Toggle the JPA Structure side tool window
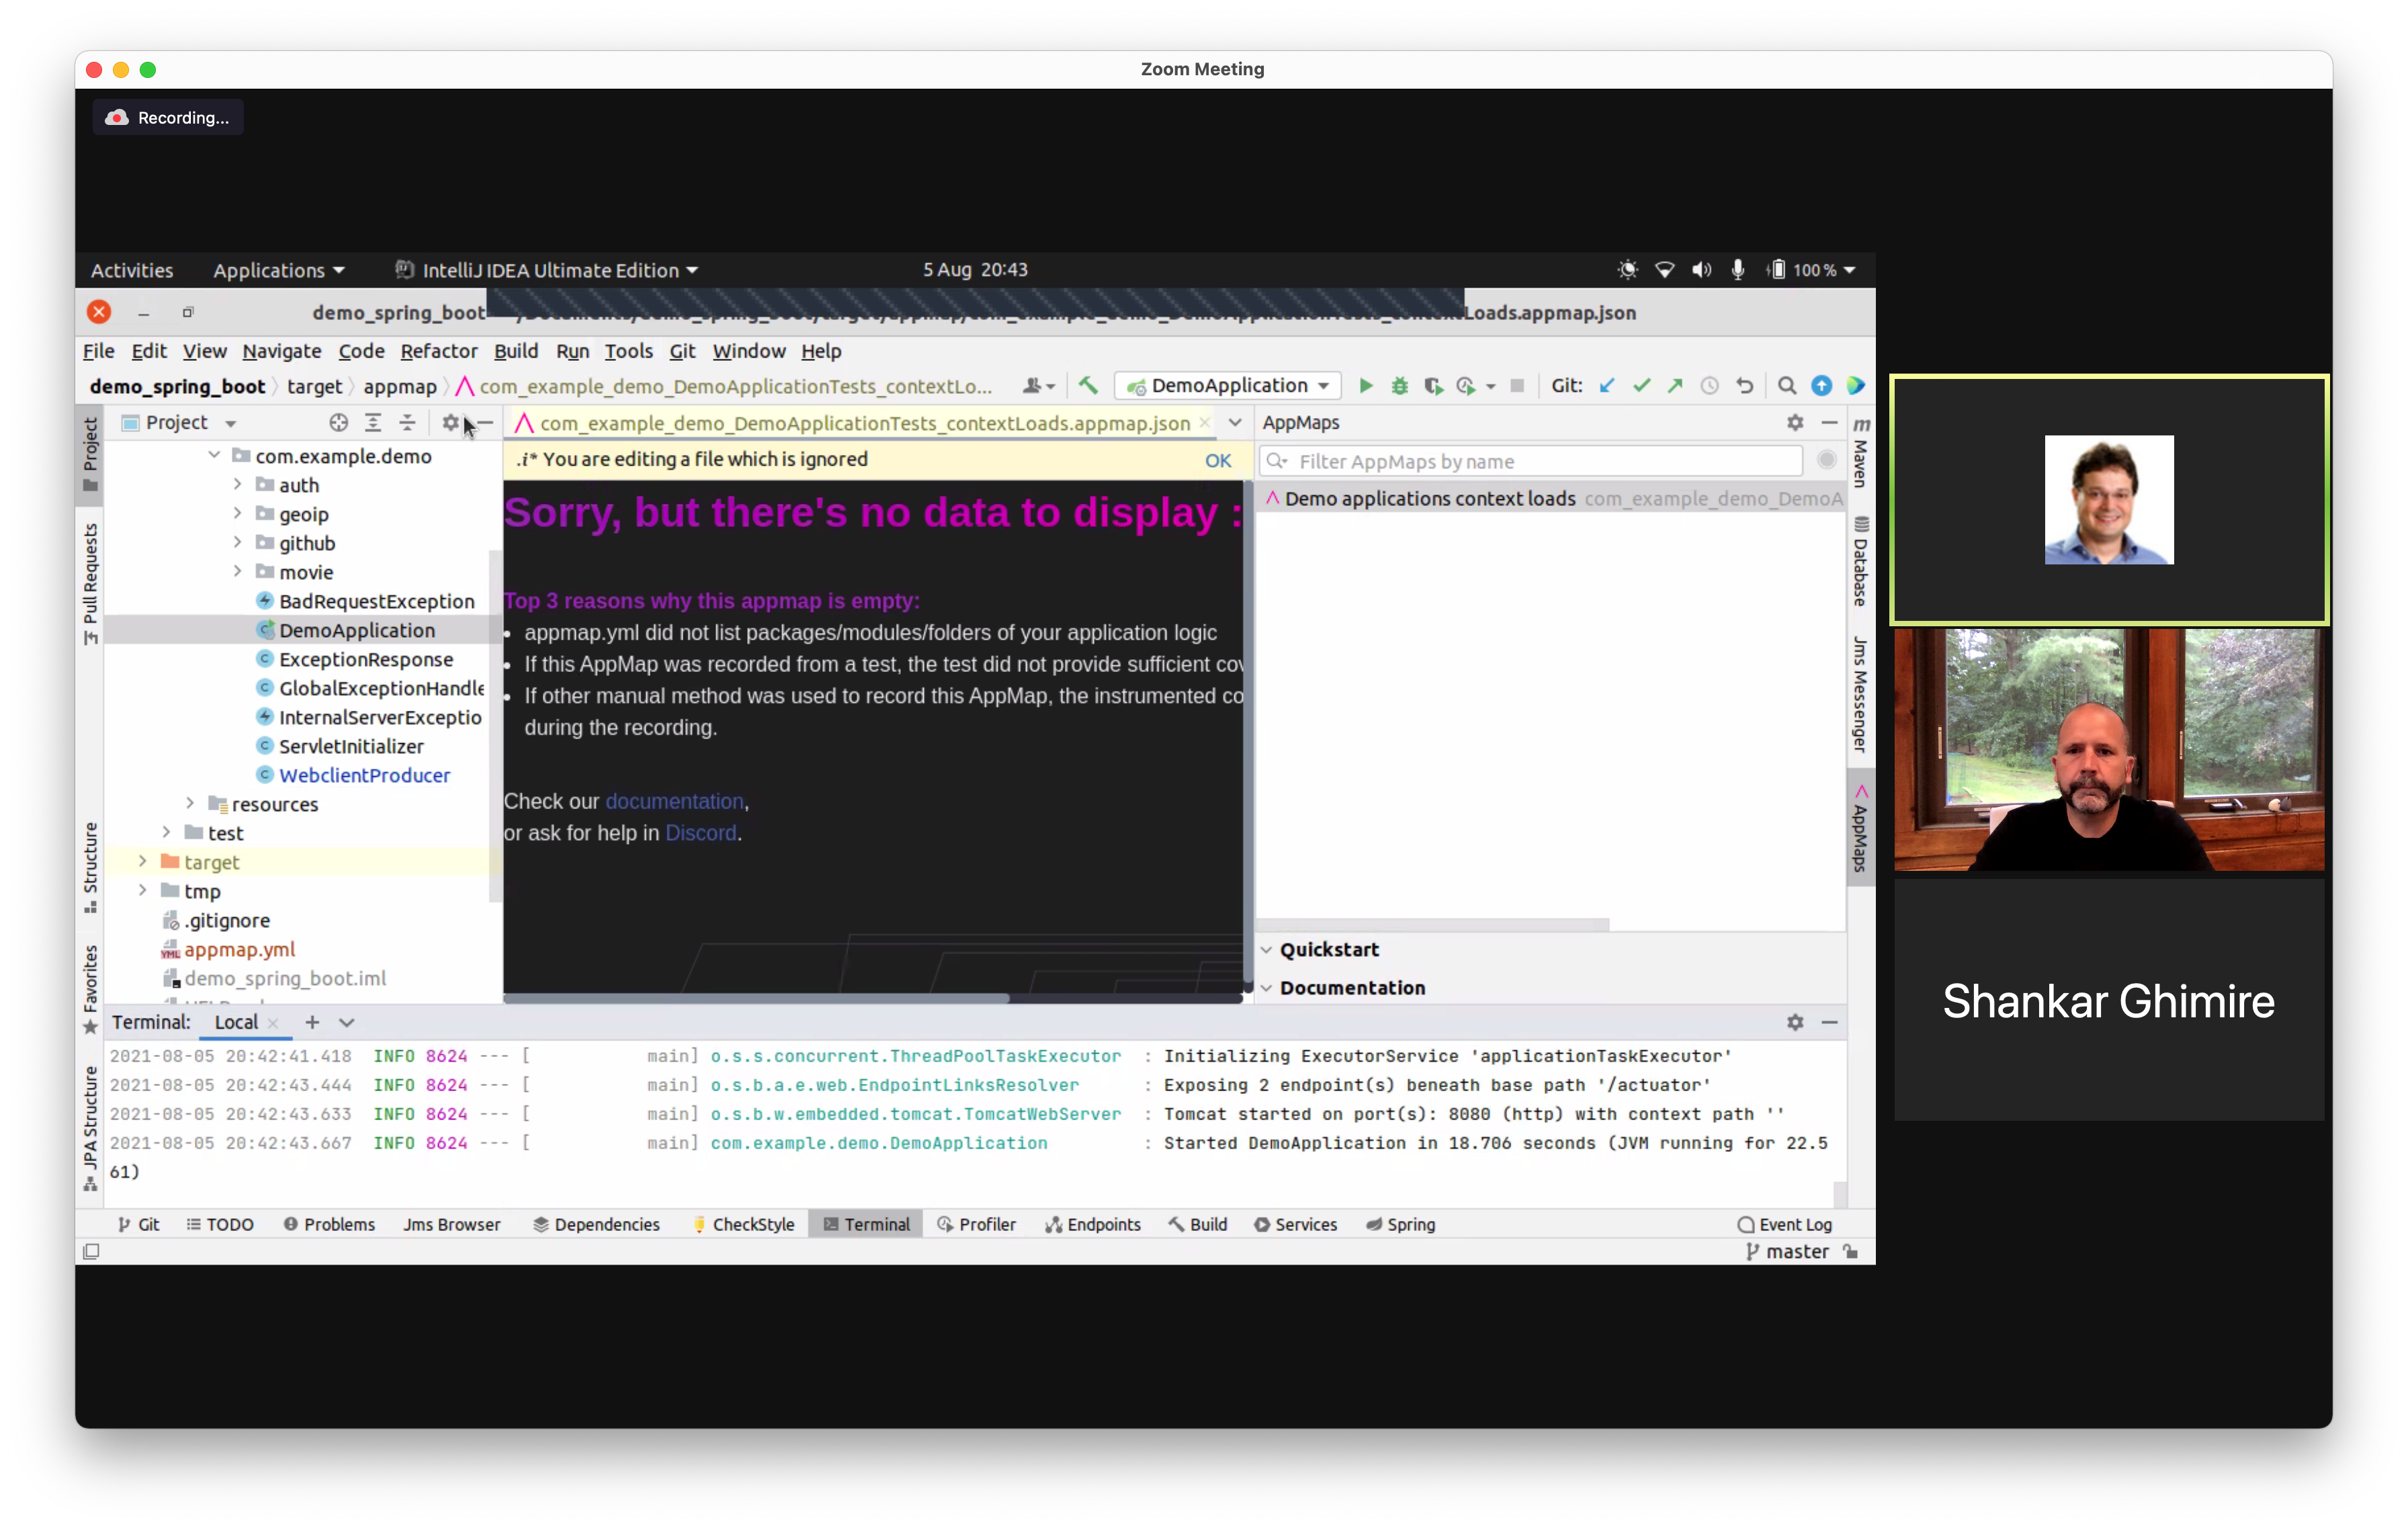Image resolution: width=2408 pixels, height=1528 pixels. (x=90, y=1130)
